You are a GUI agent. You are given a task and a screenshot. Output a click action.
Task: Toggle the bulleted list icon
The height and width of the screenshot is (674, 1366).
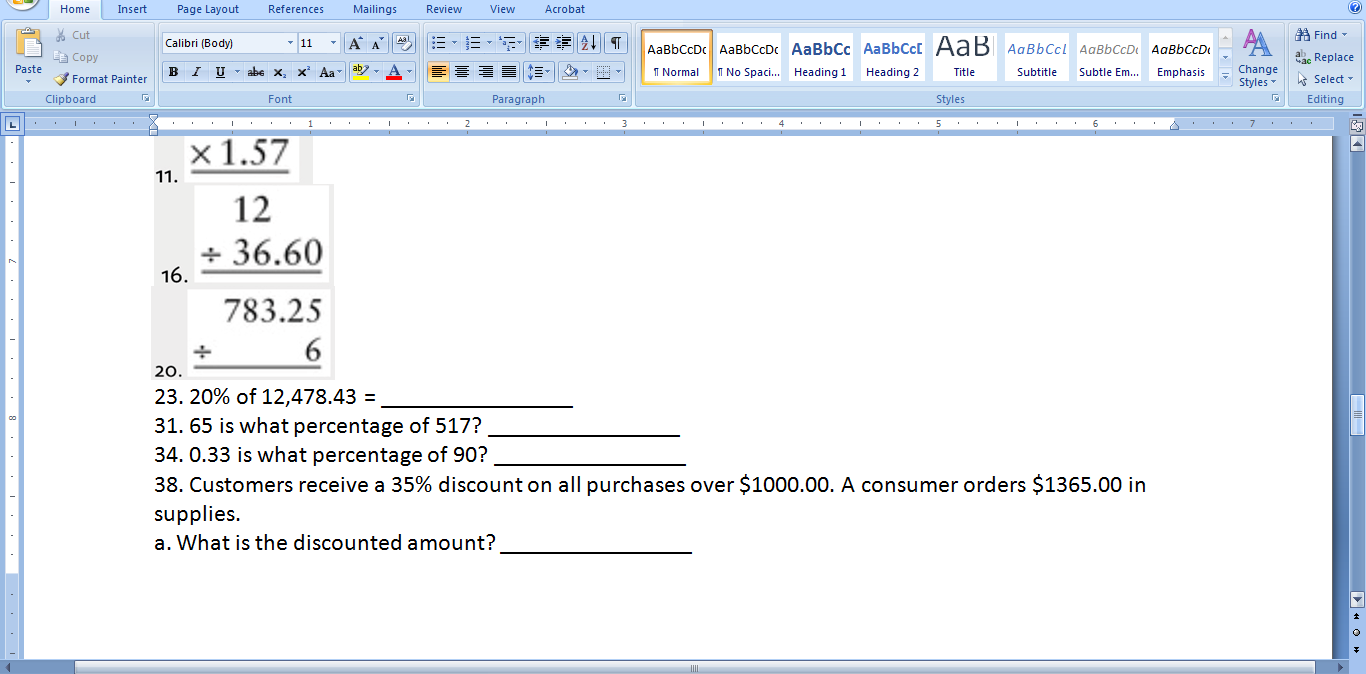437,42
